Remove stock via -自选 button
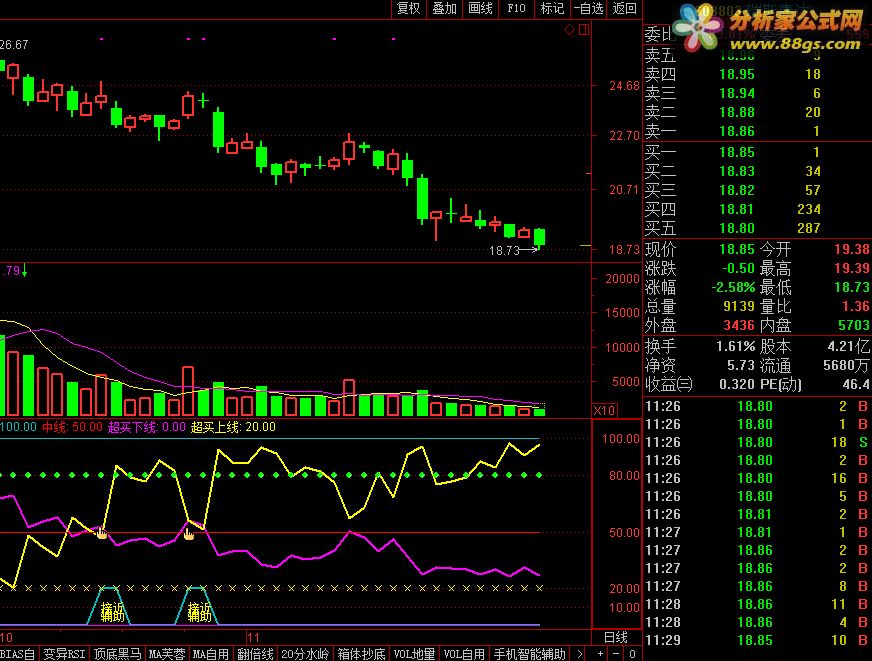 click(x=588, y=8)
